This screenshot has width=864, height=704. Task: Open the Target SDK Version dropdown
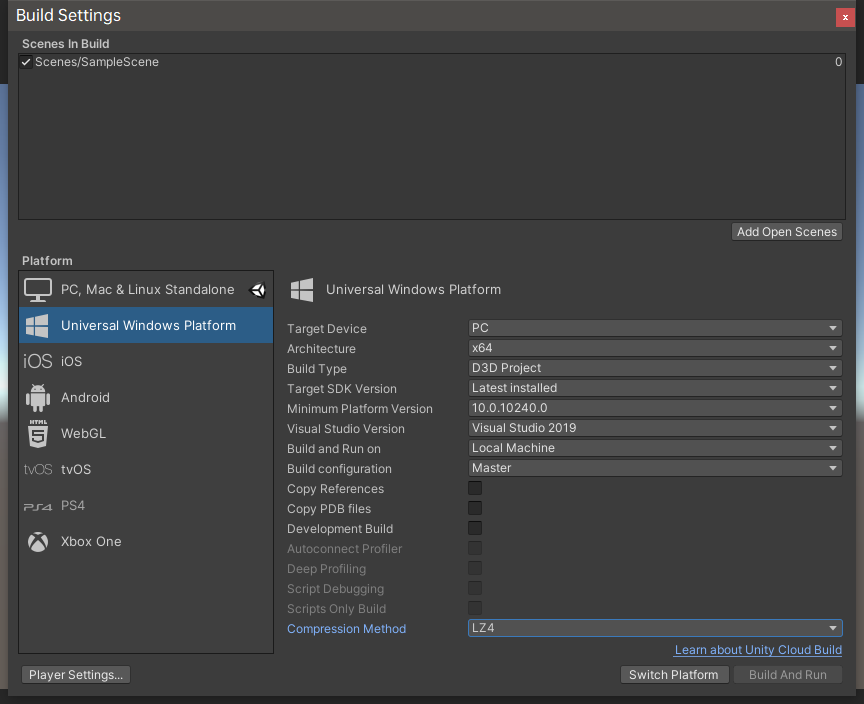point(655,388)
